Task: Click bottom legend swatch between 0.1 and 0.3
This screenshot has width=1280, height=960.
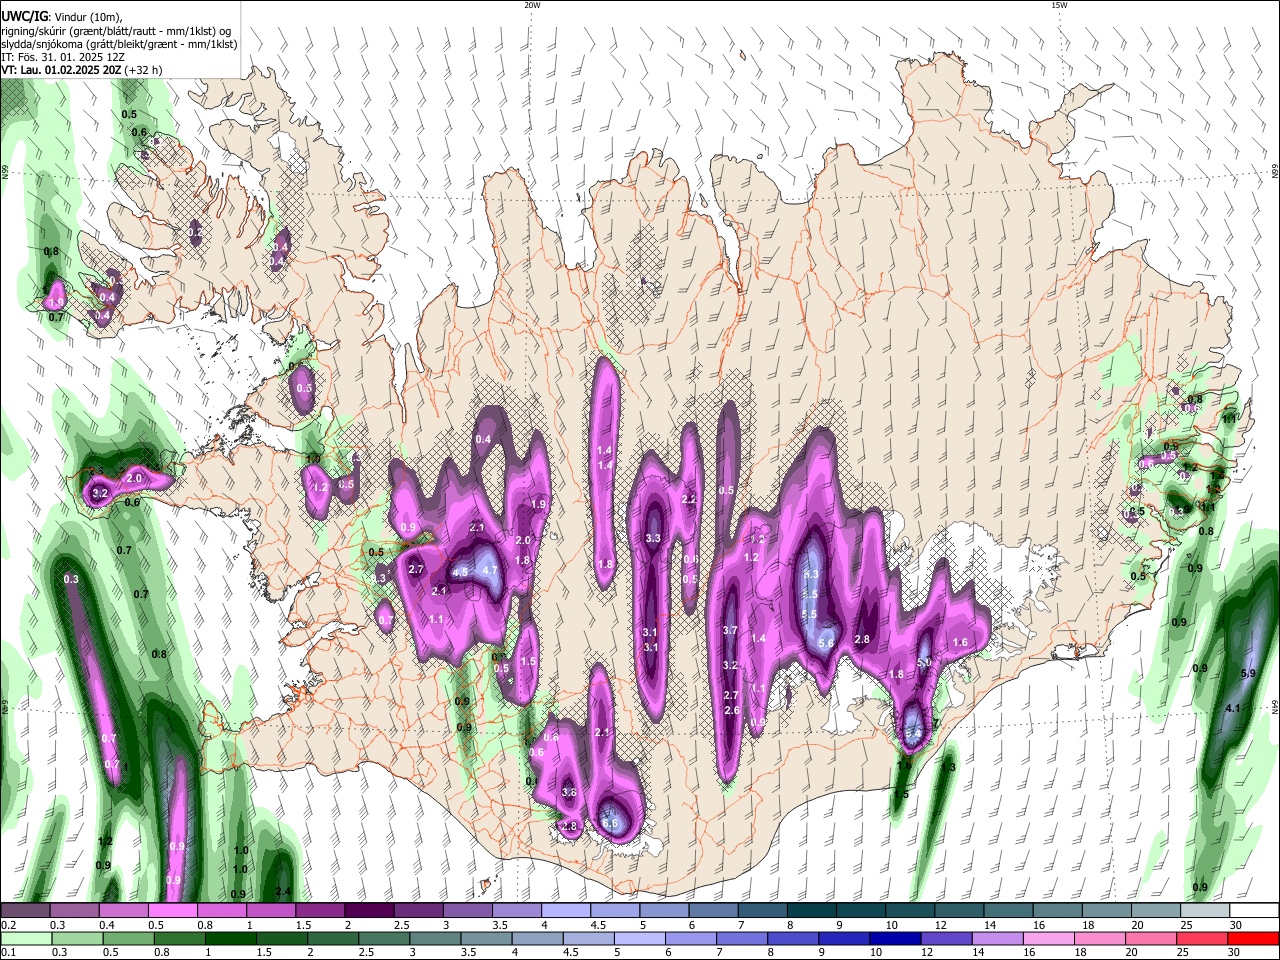Action: (x=25, y=938)
